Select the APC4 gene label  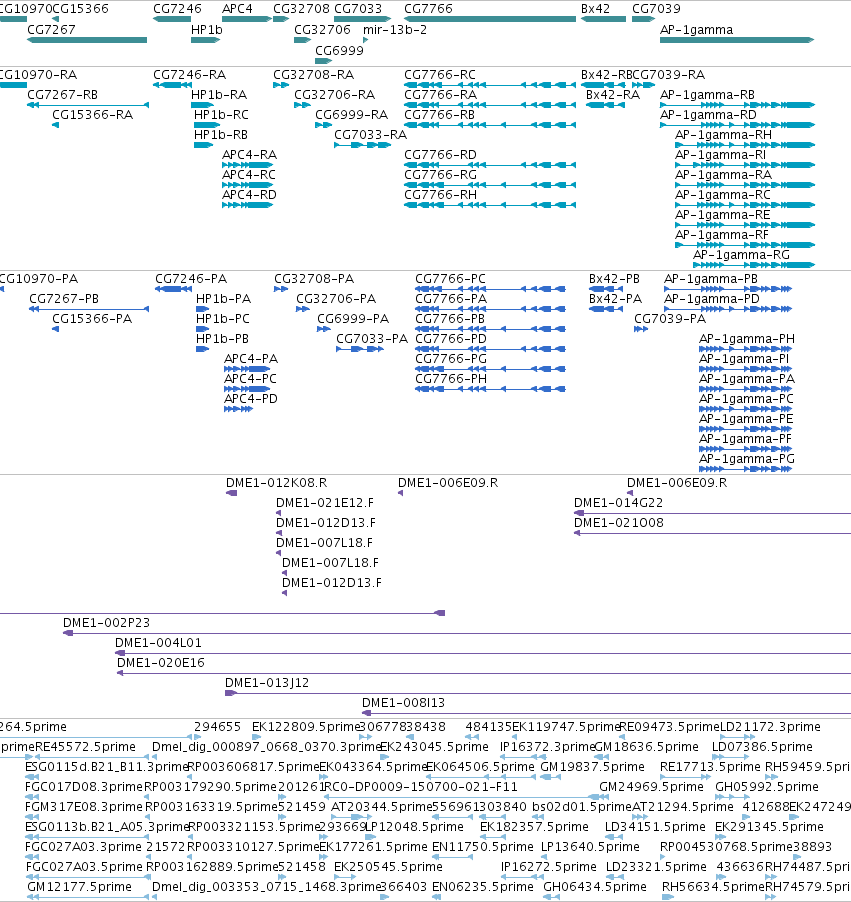pos(237,9)
